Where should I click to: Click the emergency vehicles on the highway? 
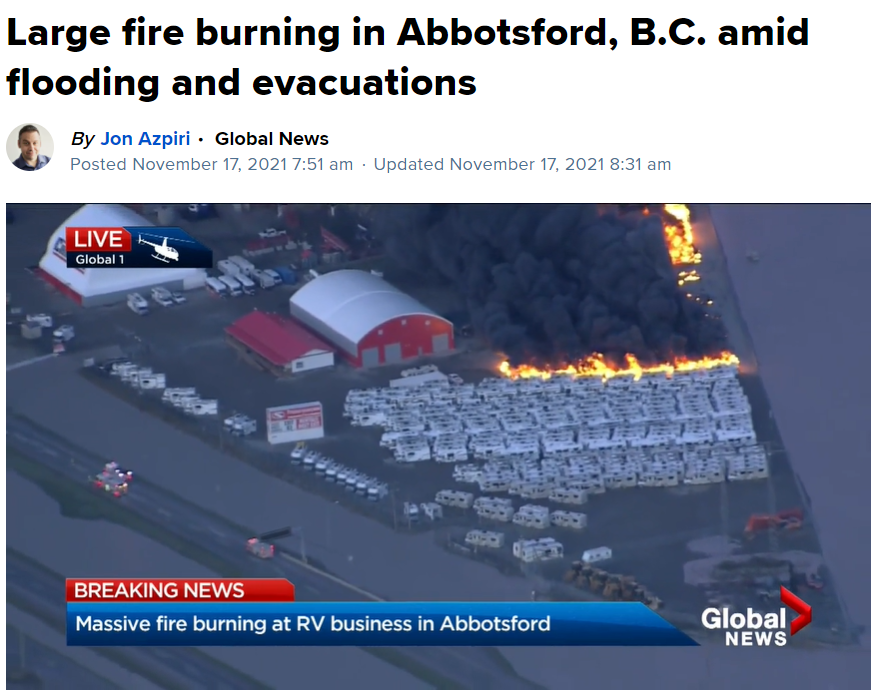tap(113, 479)
